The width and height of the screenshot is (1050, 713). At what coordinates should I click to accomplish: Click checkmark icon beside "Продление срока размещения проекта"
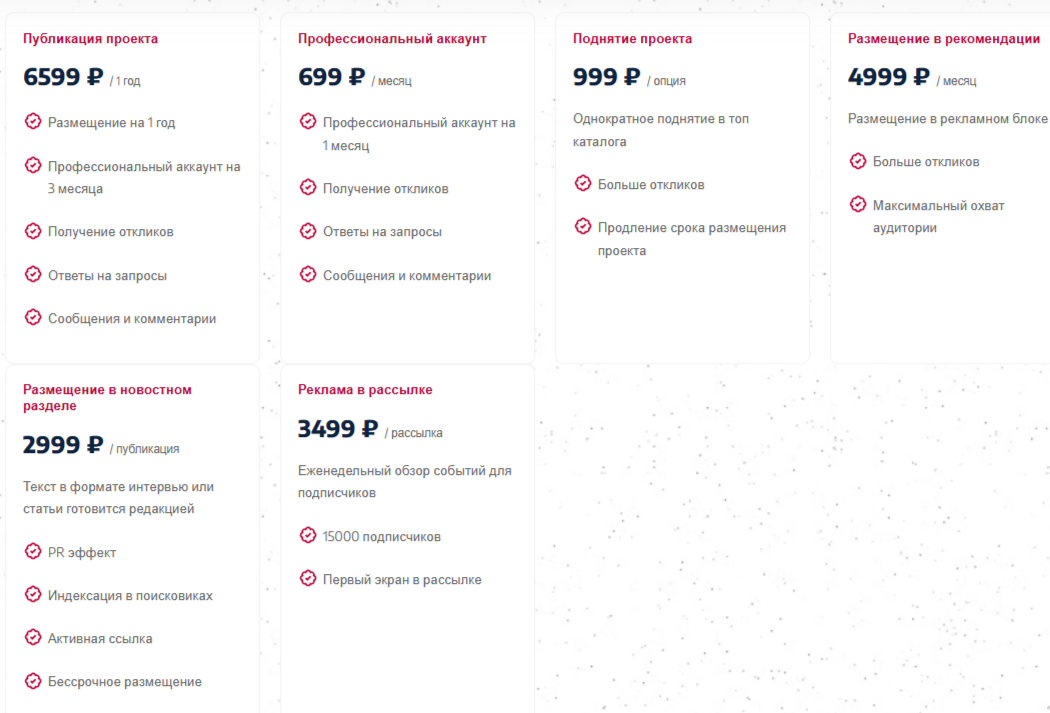click(583, 227)
